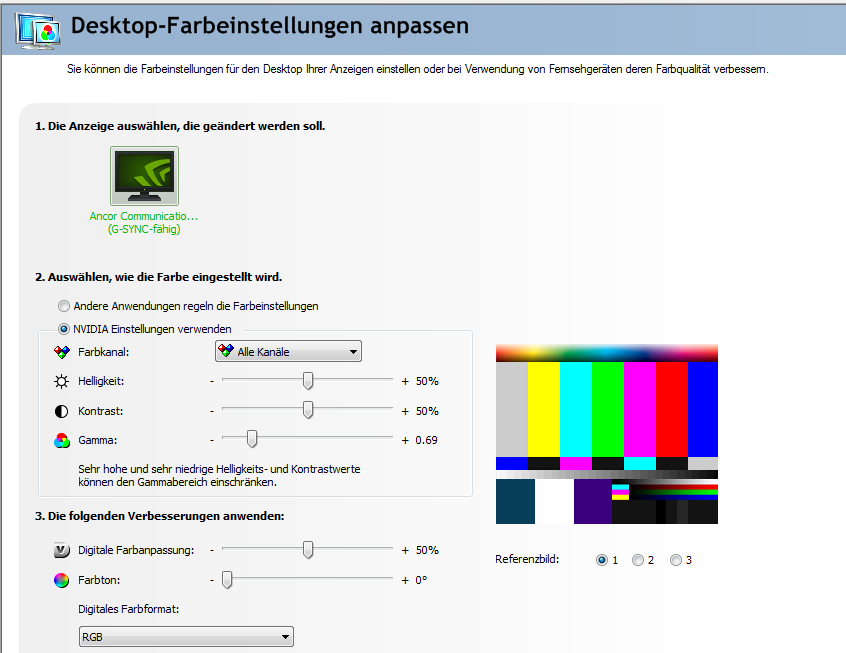The width and height of the screenshot is (846, 653).
Task: Click the Farbkanal RGB gems icon
Action: 62,352
